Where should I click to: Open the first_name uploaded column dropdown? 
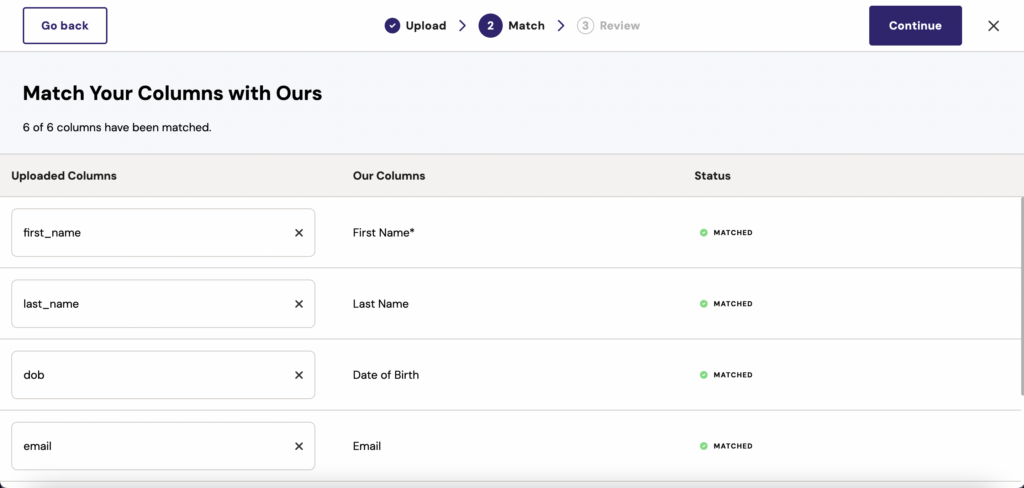coord(150,233)
